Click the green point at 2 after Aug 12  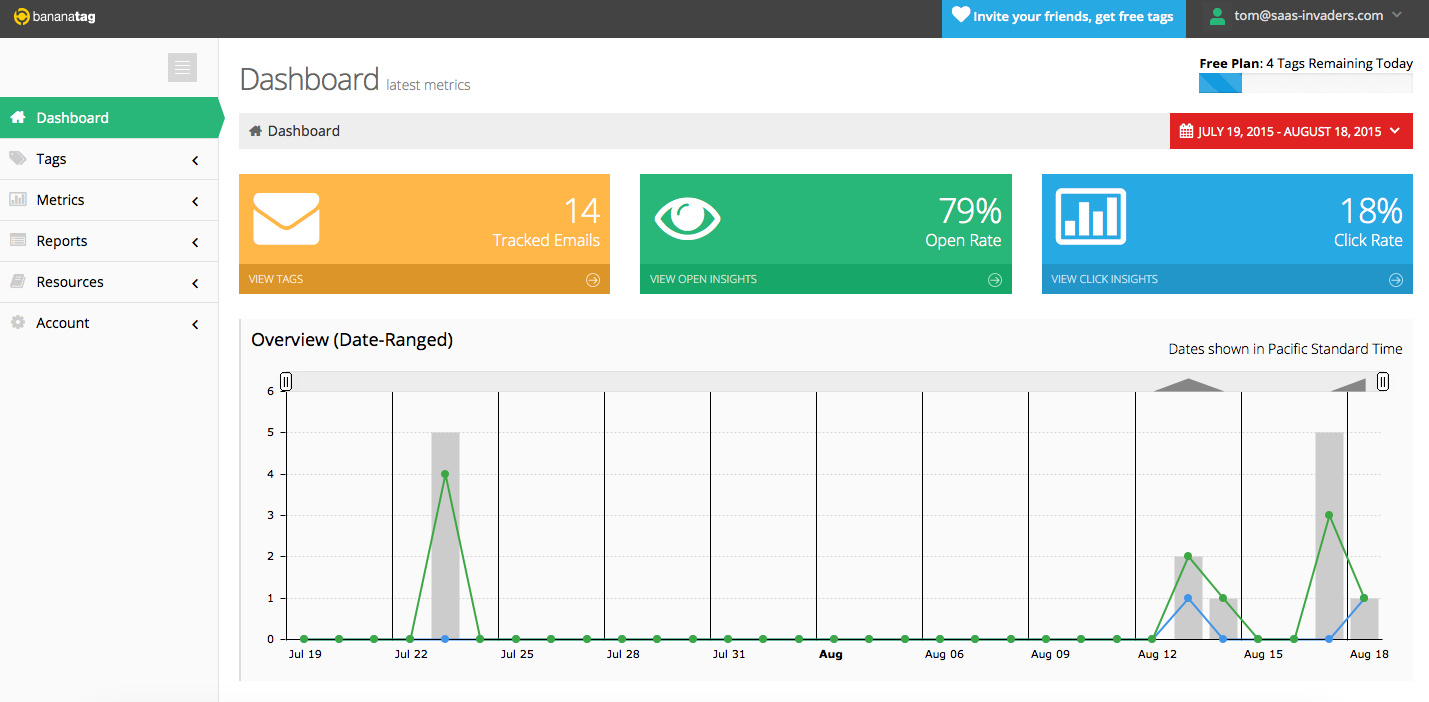point(1188,556)
